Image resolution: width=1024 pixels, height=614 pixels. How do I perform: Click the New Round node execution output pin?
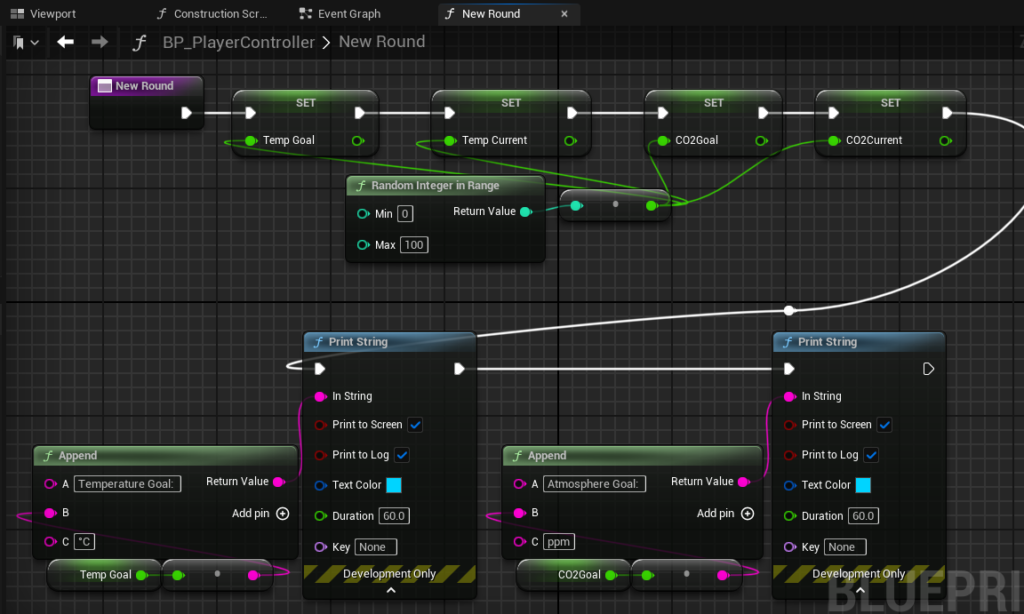(187, 113)
